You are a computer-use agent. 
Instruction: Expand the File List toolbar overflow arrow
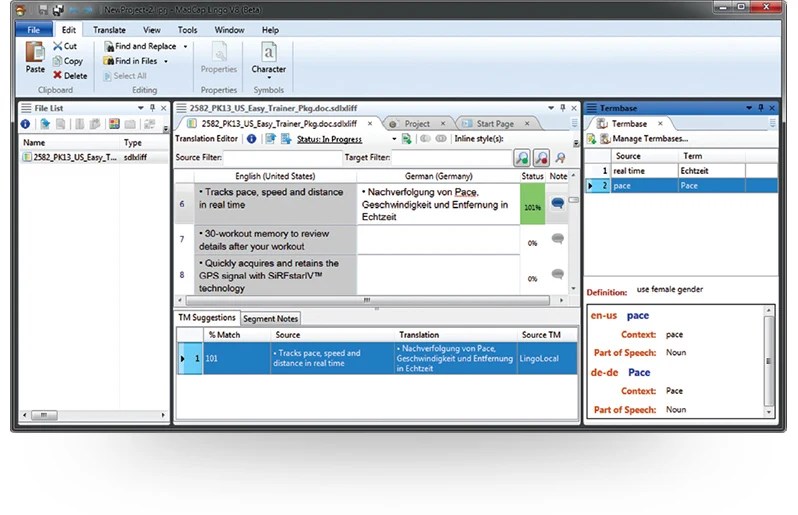point(165,129)
